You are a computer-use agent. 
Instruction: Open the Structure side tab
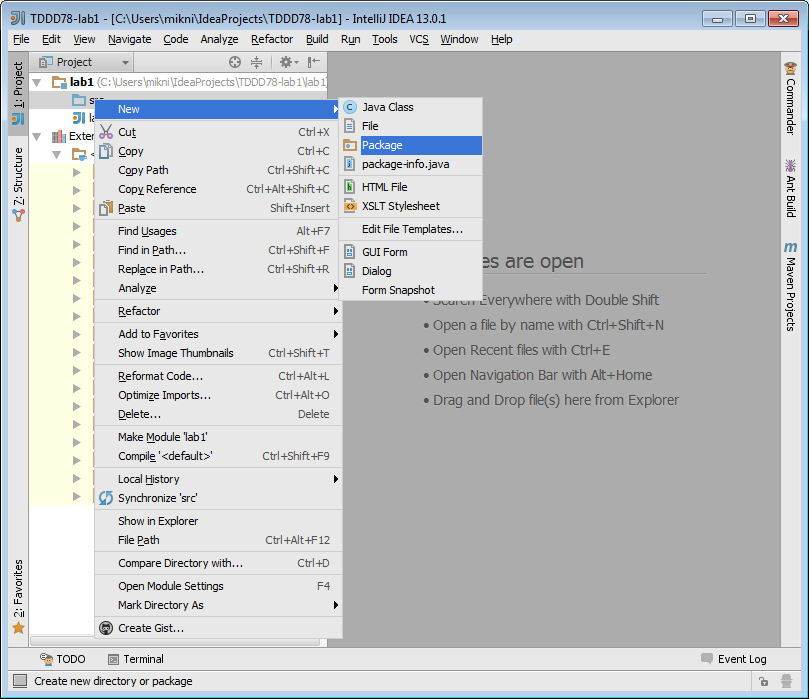click(x=18, y=185)
